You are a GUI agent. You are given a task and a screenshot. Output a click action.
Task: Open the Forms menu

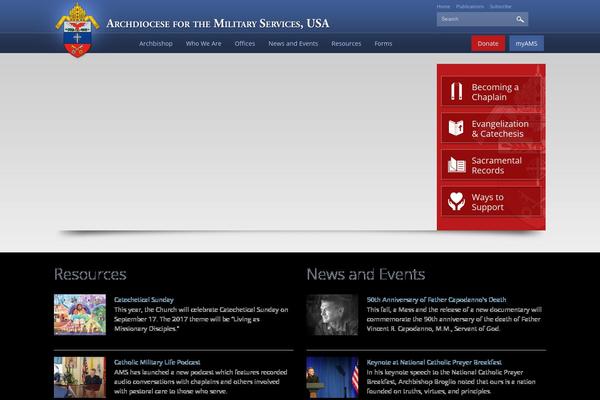click(383, 44)
